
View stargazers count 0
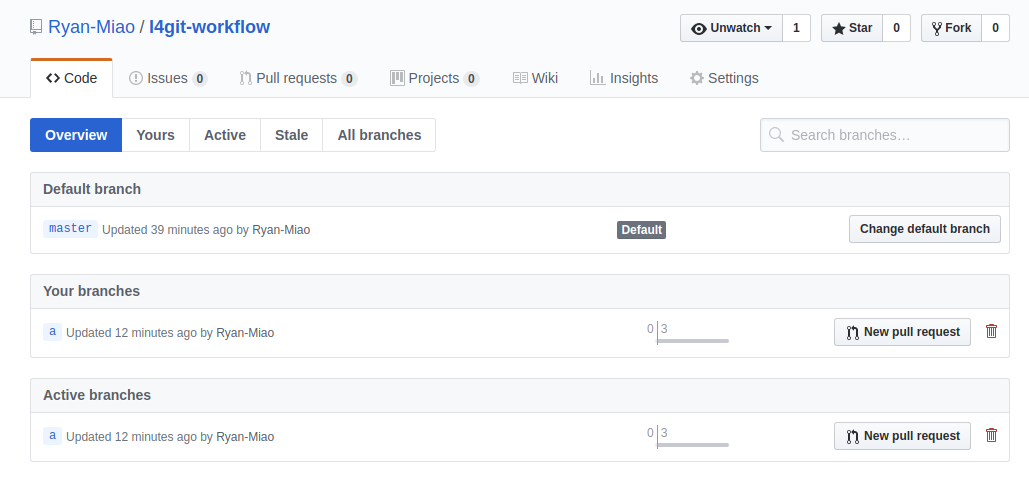tap(896, 28)
